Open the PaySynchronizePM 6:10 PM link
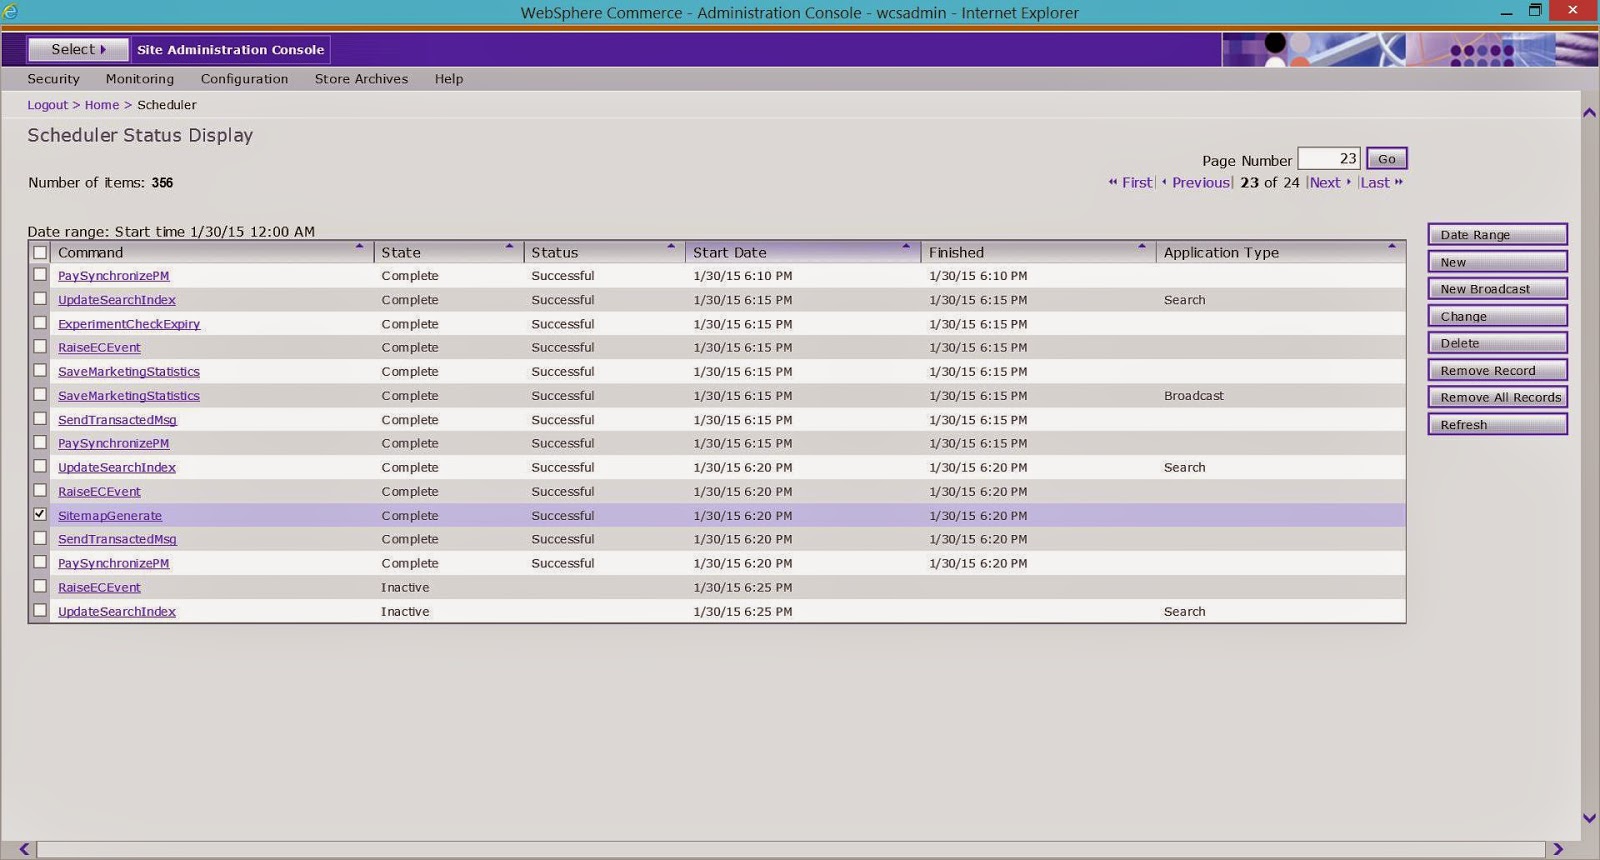Viewport: 1600px width, 860px height. pos(113,276)
